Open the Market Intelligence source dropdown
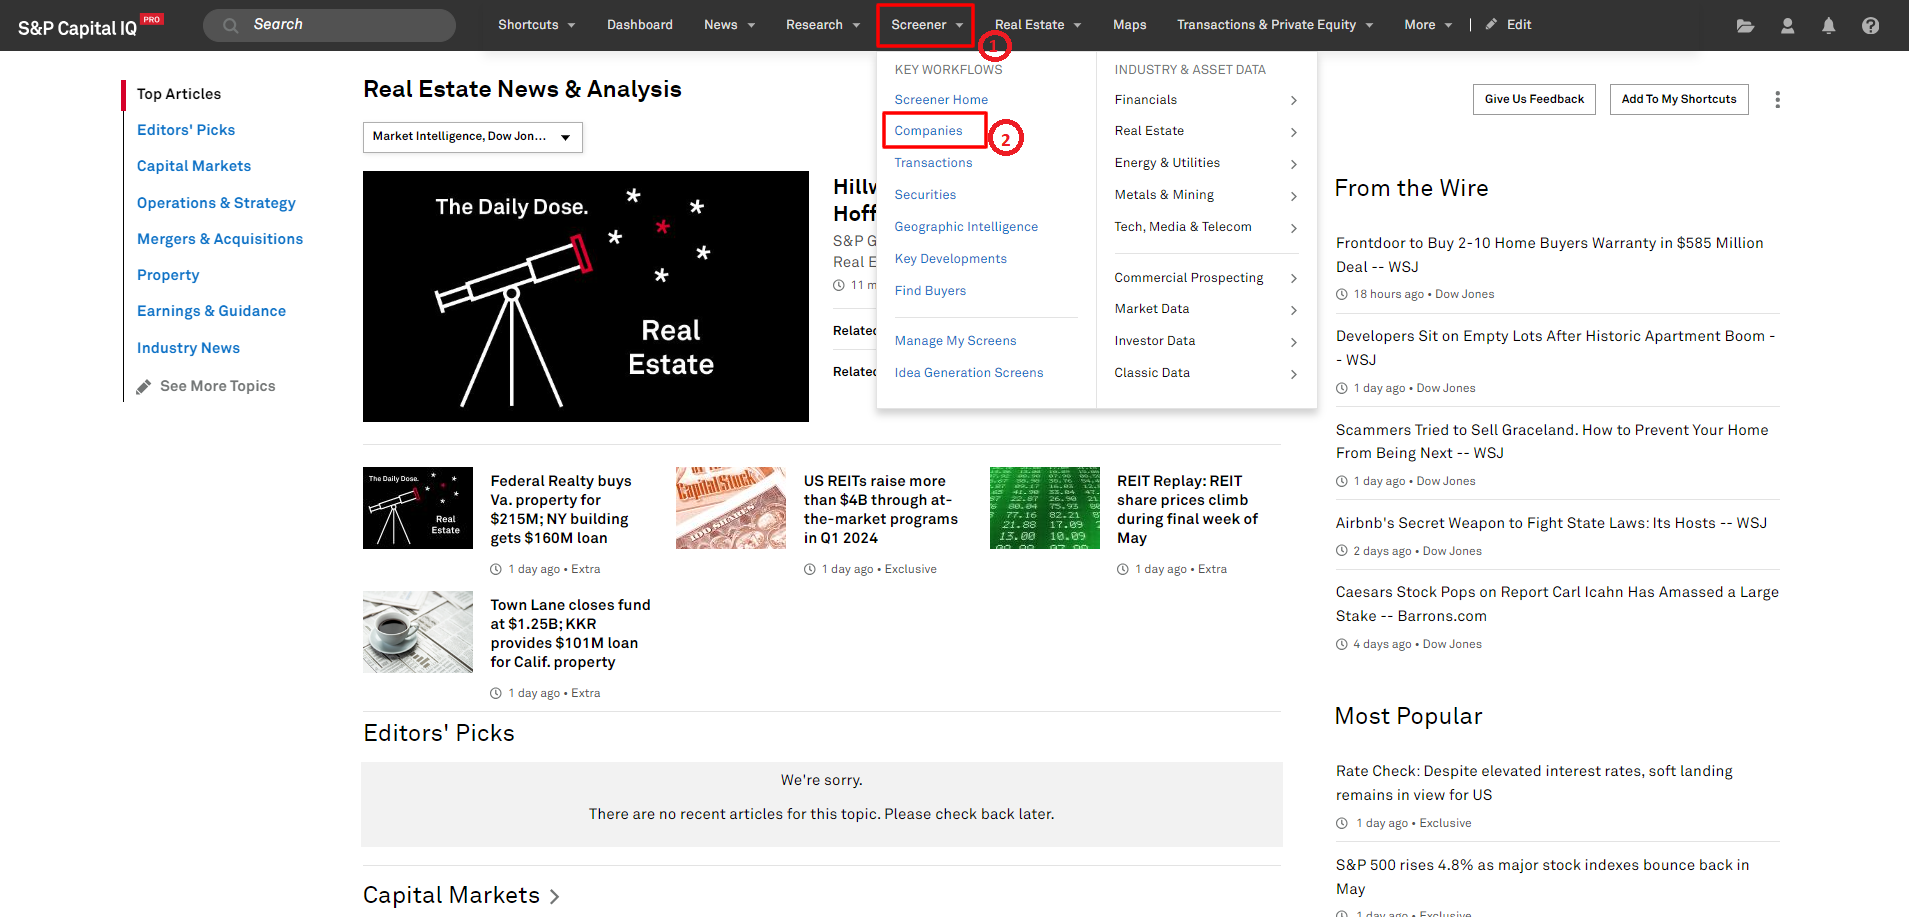The width and height of the screenshot is (1910, 917). coord(472,137)
